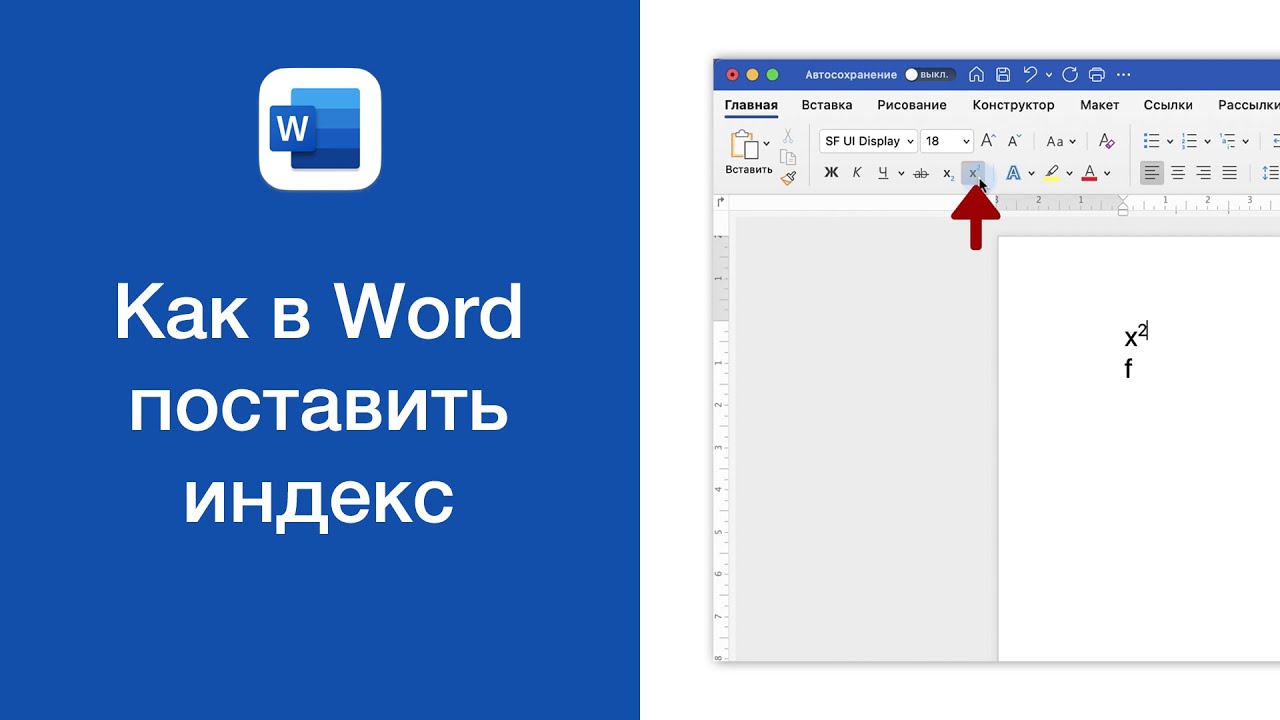Align text right
The width and height of the screenshot is (1280, 720).
pyautogui.click(x=1204, y=173)
